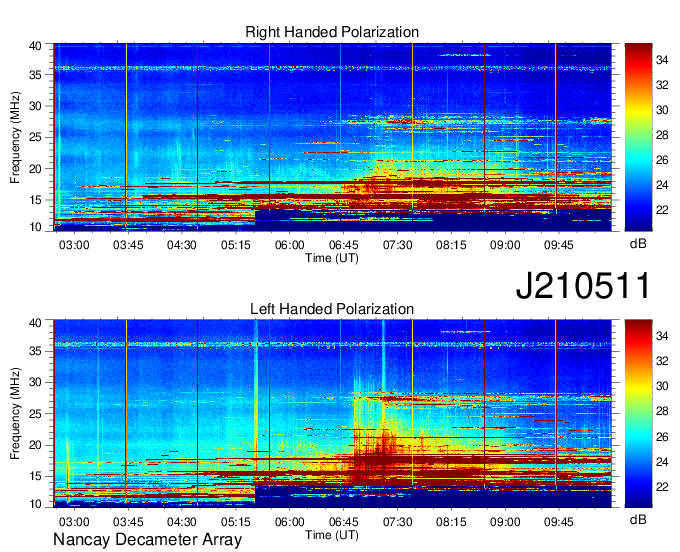Click the '03:45' tick on right-handed time axis

coord(128,245)
